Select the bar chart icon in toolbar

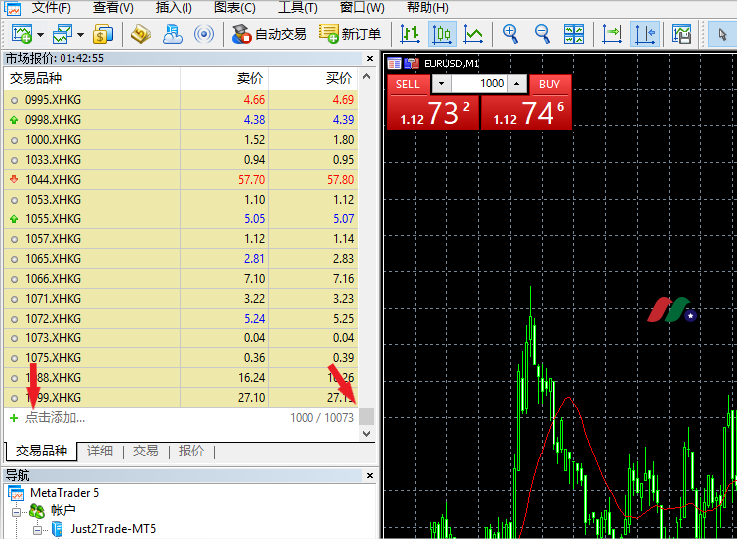(x=410, y=34)
